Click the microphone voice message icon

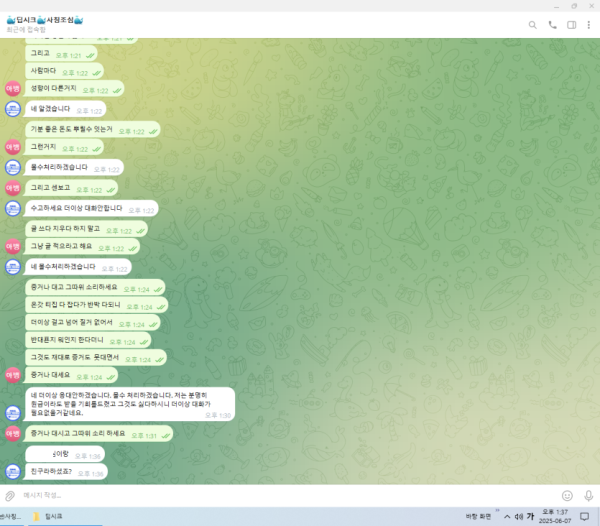coord(589,496)
